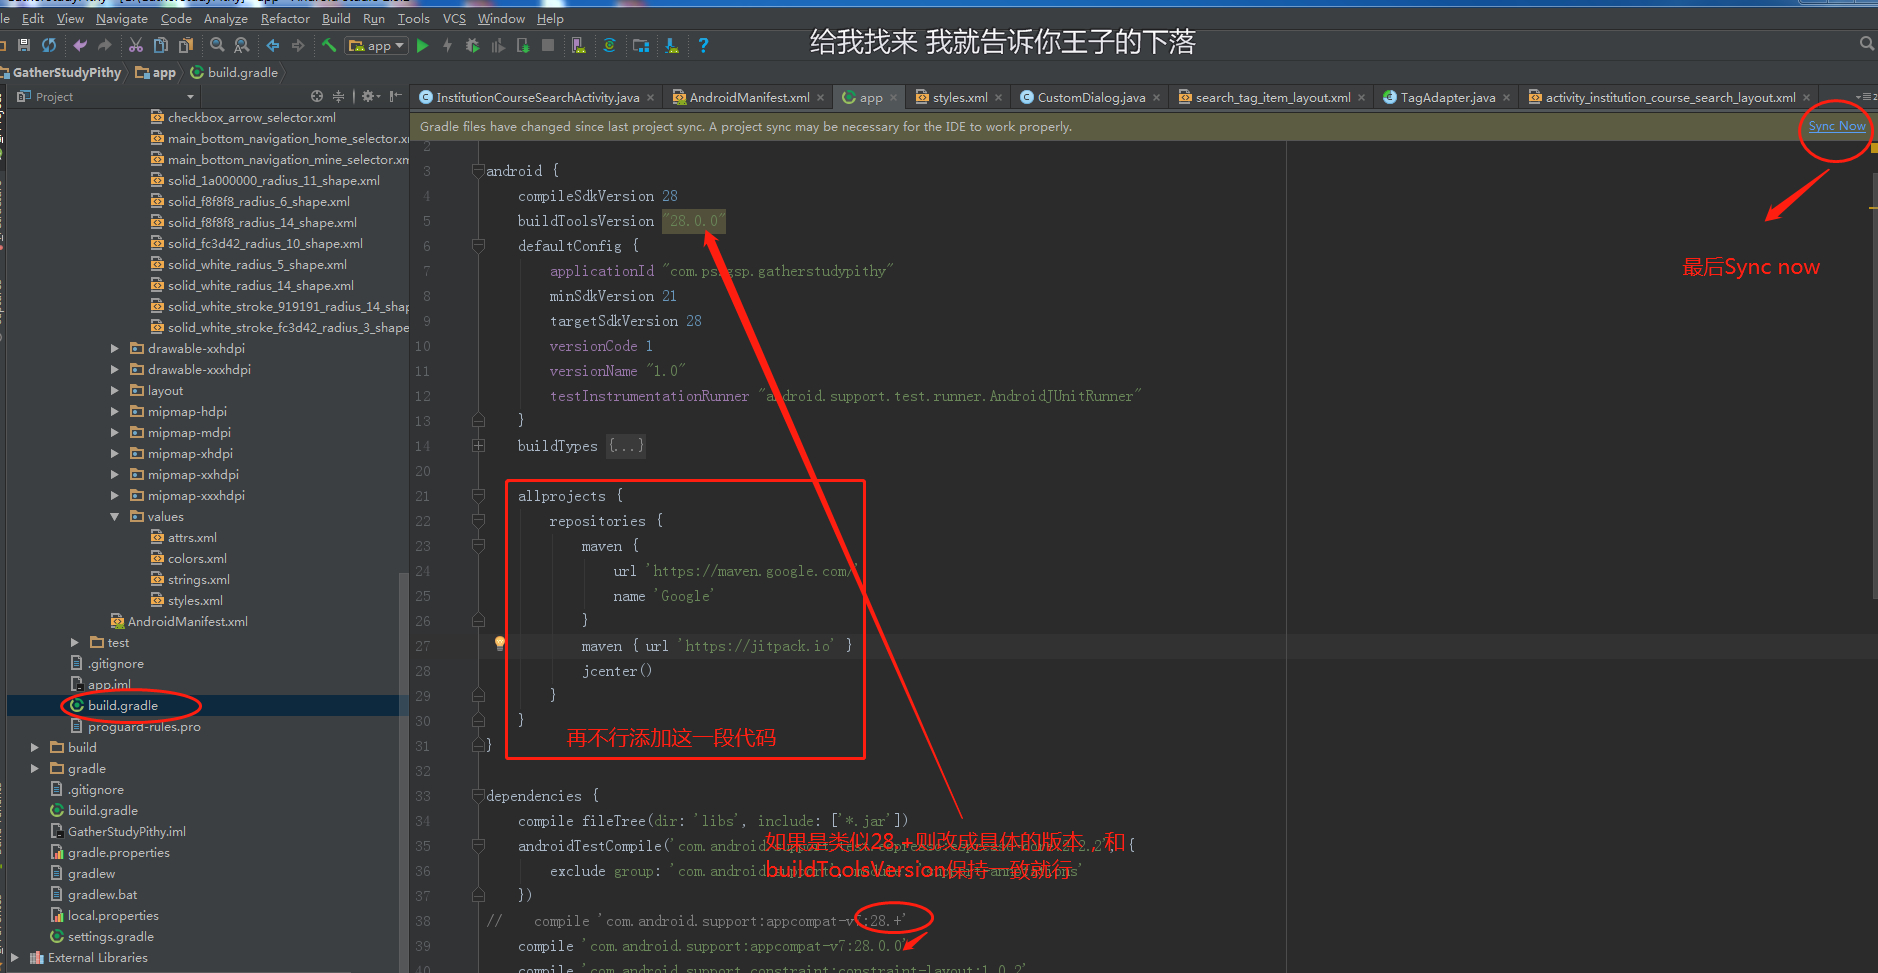Open the AVD Manager icon

tap(578, 45)
